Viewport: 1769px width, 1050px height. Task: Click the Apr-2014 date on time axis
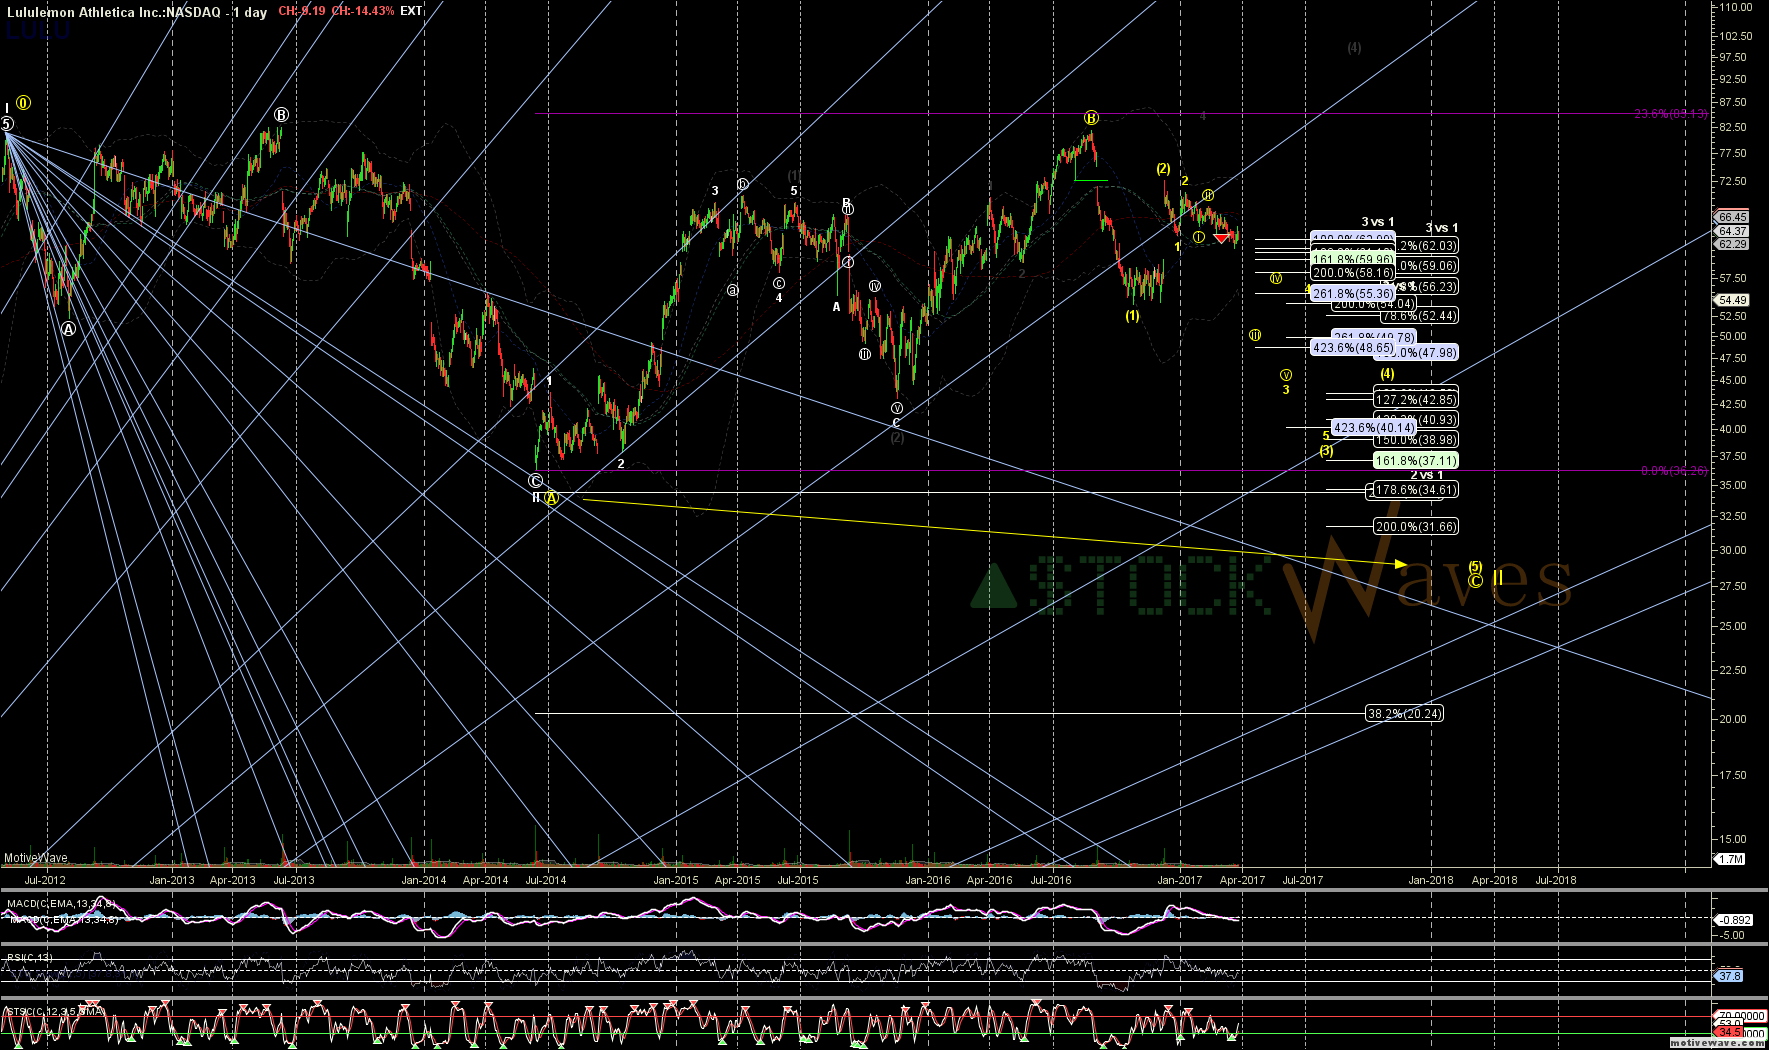click(x=485, y=881)
